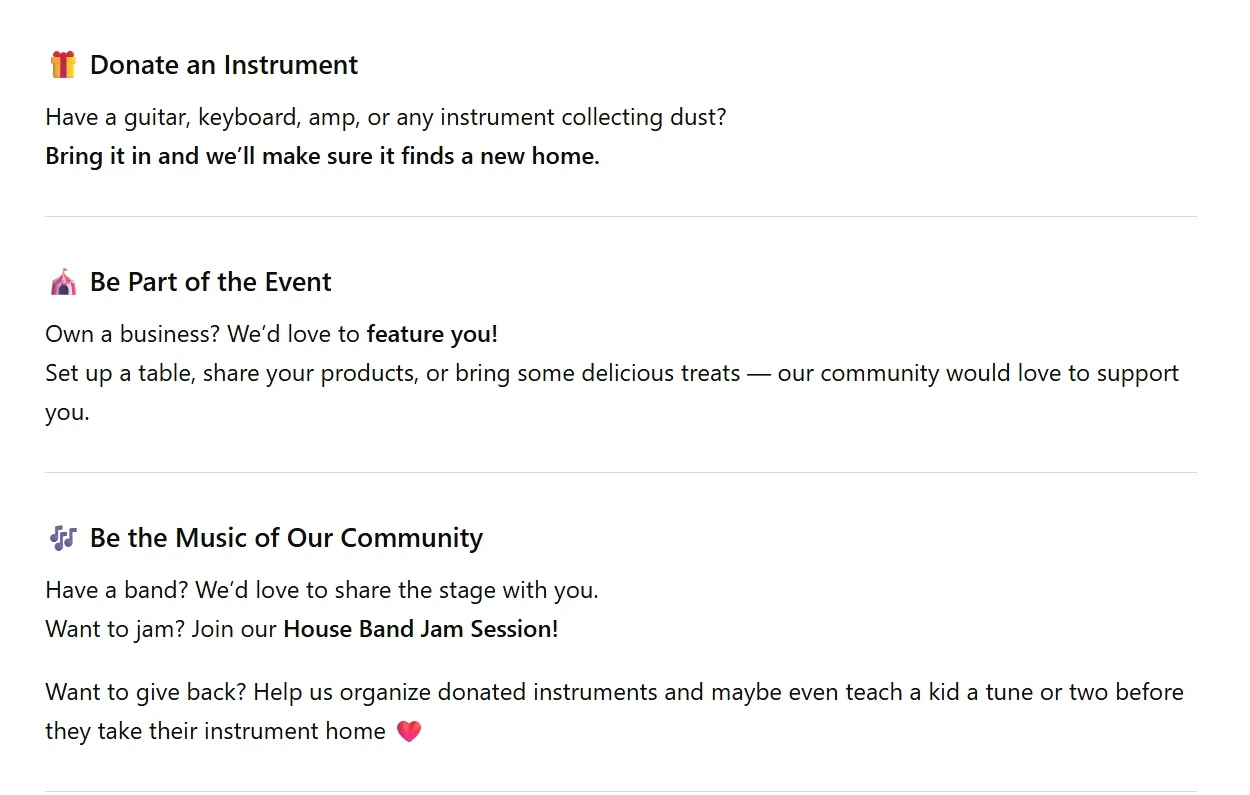Click the gift icon beside Donate an Instrument
The height and width of the screenshot is (795, 1250).
point(63,65)
